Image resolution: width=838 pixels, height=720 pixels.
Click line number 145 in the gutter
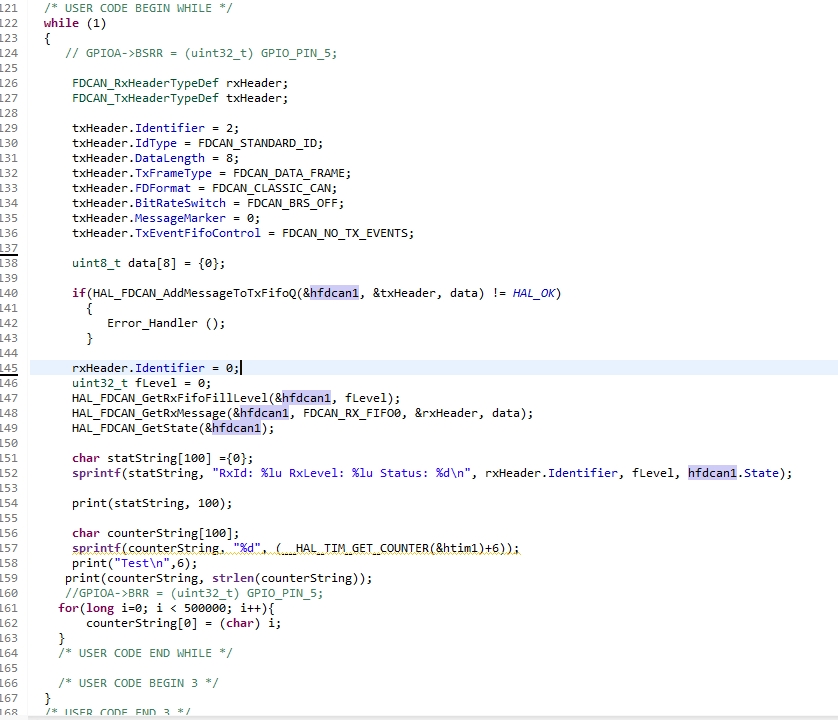tap(9, 368)
